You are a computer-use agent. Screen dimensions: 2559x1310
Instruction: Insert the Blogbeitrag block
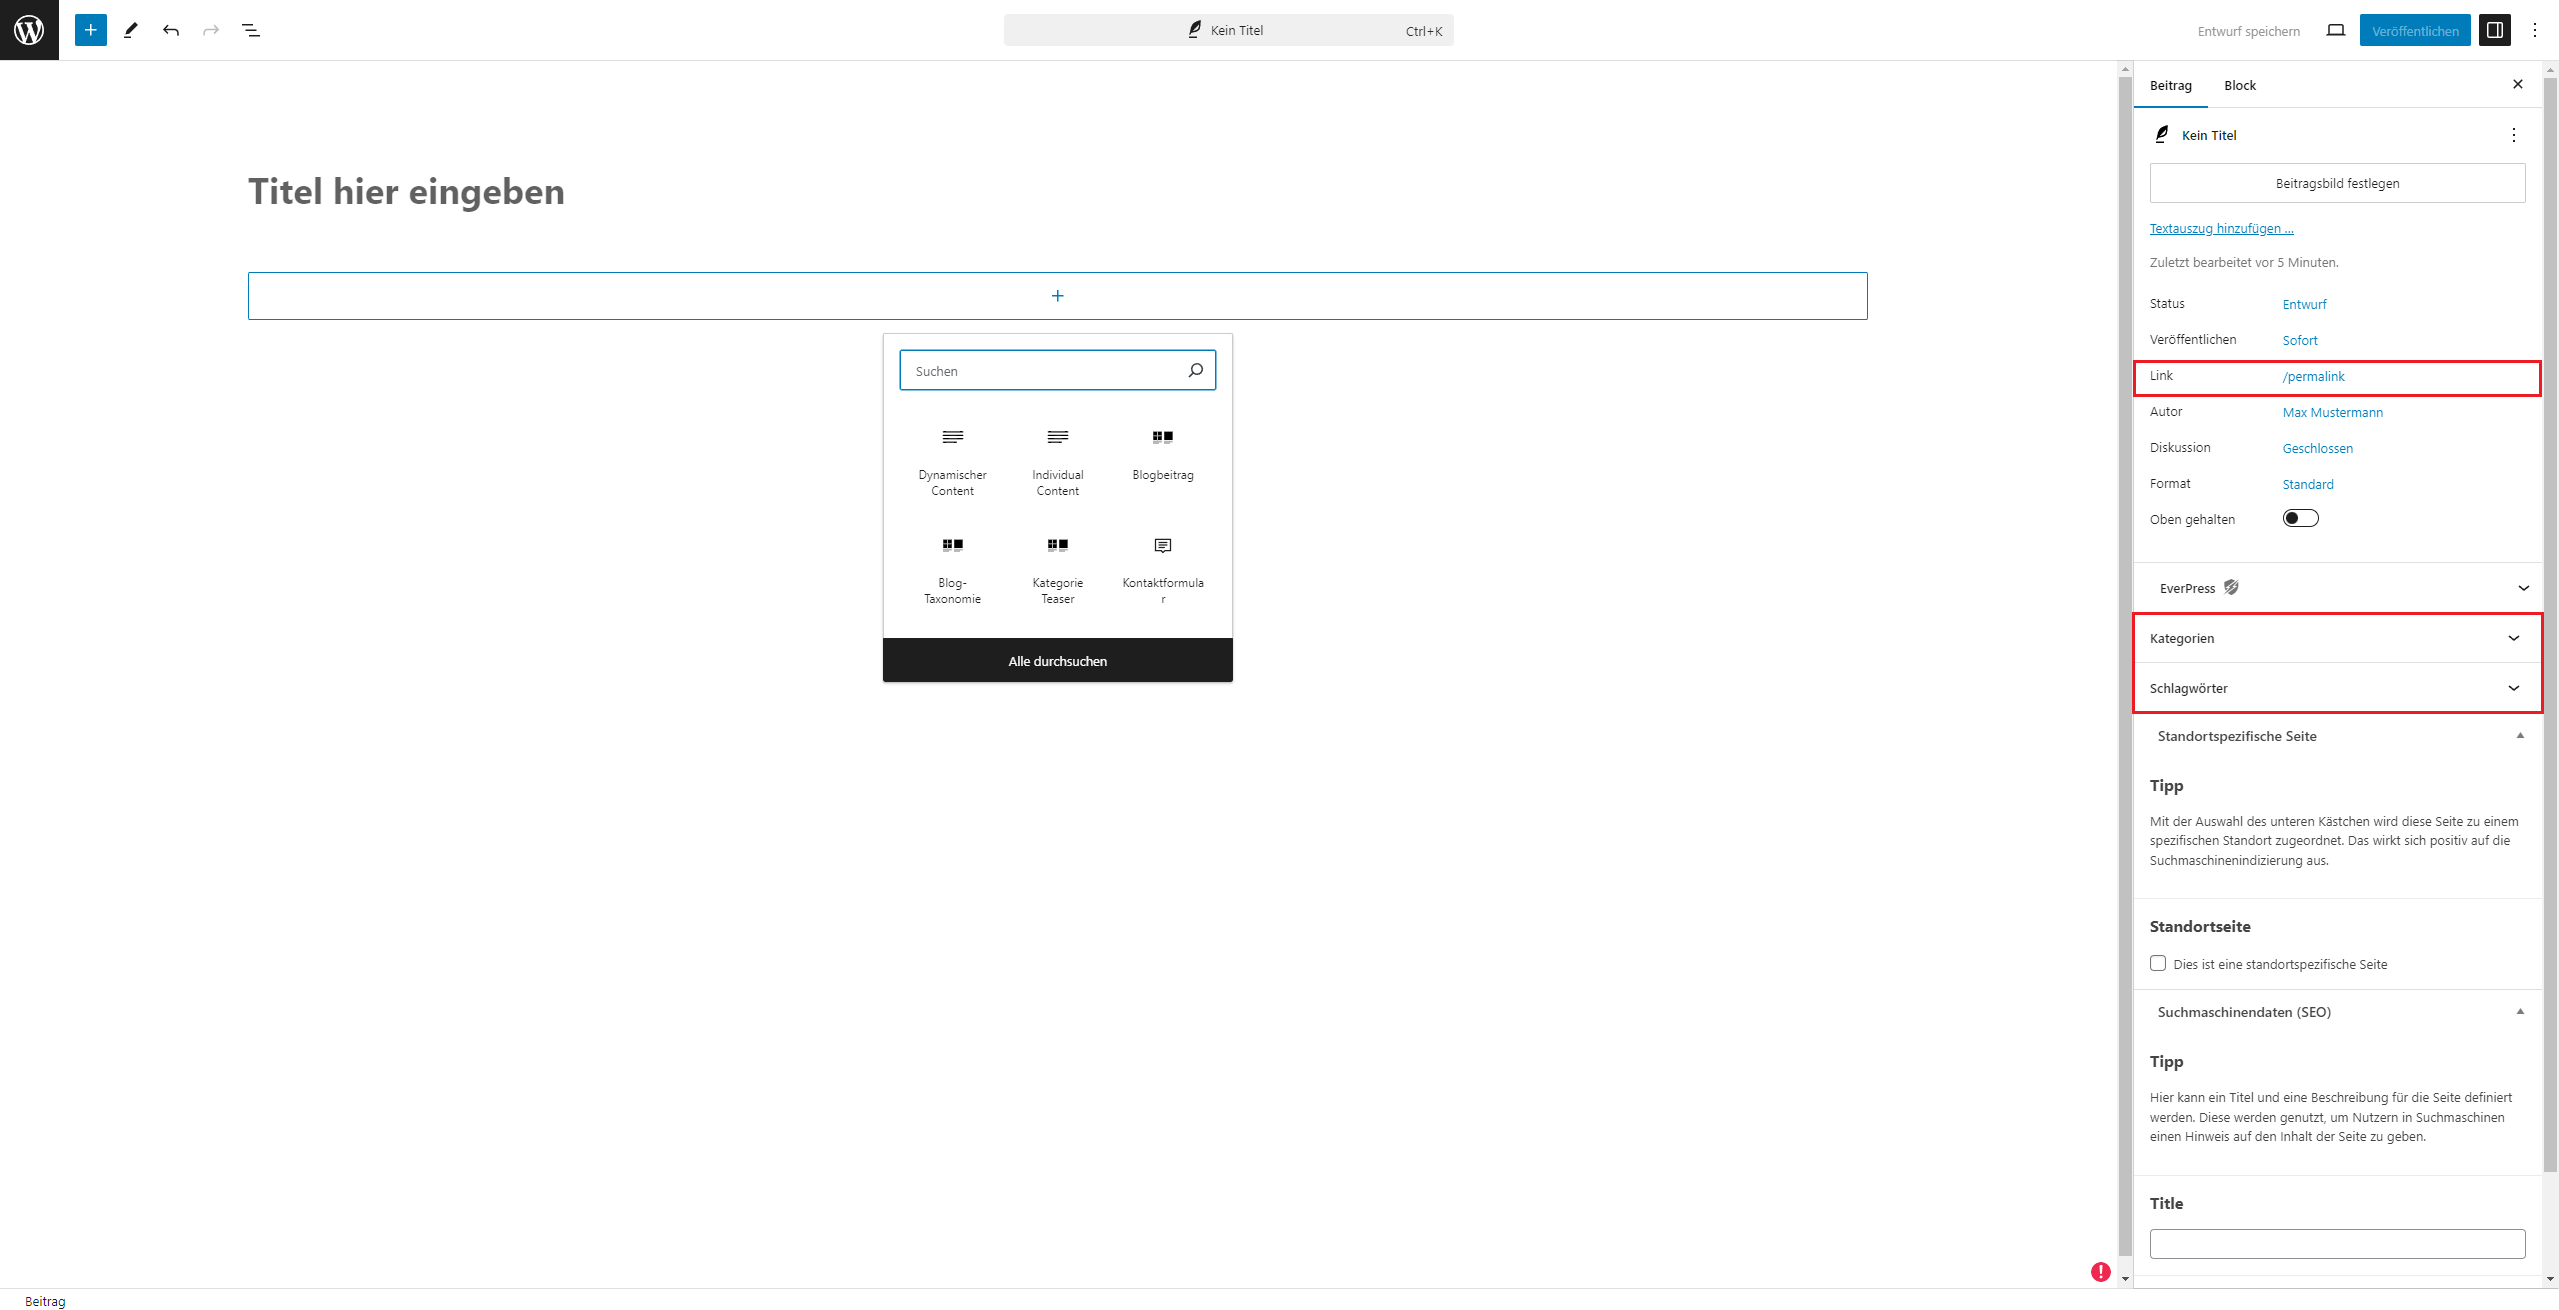1162,454
